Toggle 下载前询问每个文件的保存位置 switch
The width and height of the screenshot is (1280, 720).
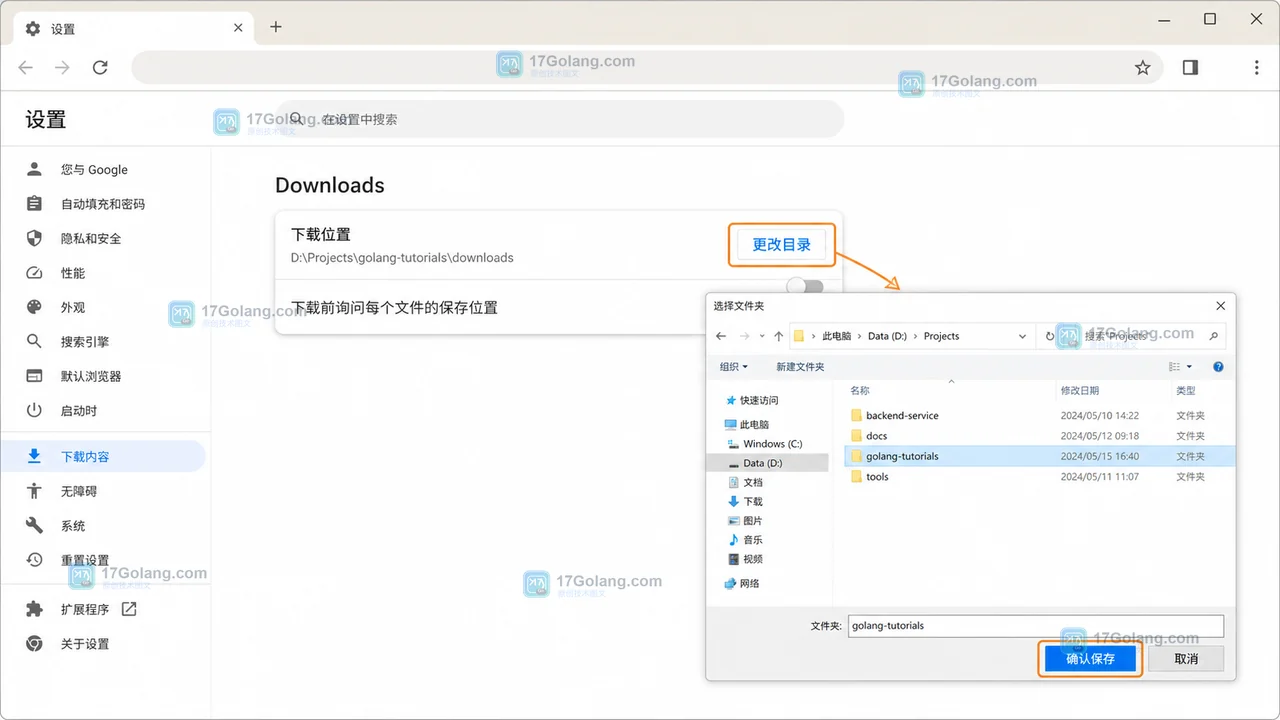[x=805, y=287]
